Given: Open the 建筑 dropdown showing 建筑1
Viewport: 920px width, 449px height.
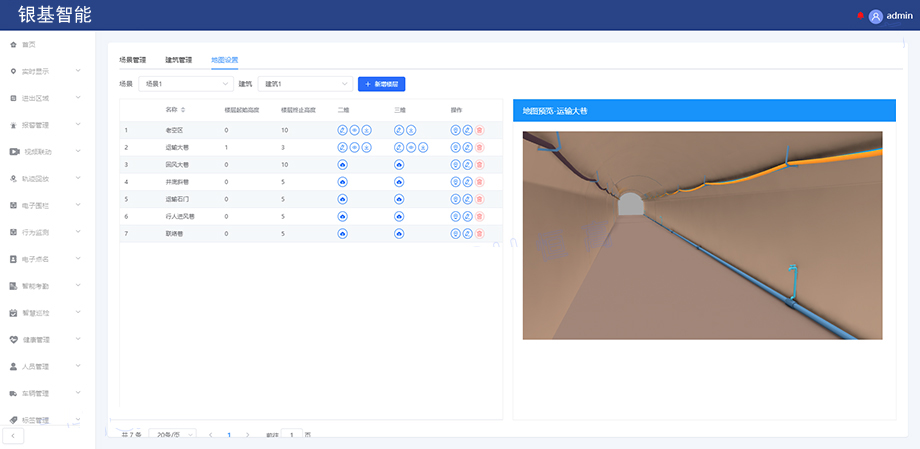Looking at the screenshot, I should [x=305, y=84].
